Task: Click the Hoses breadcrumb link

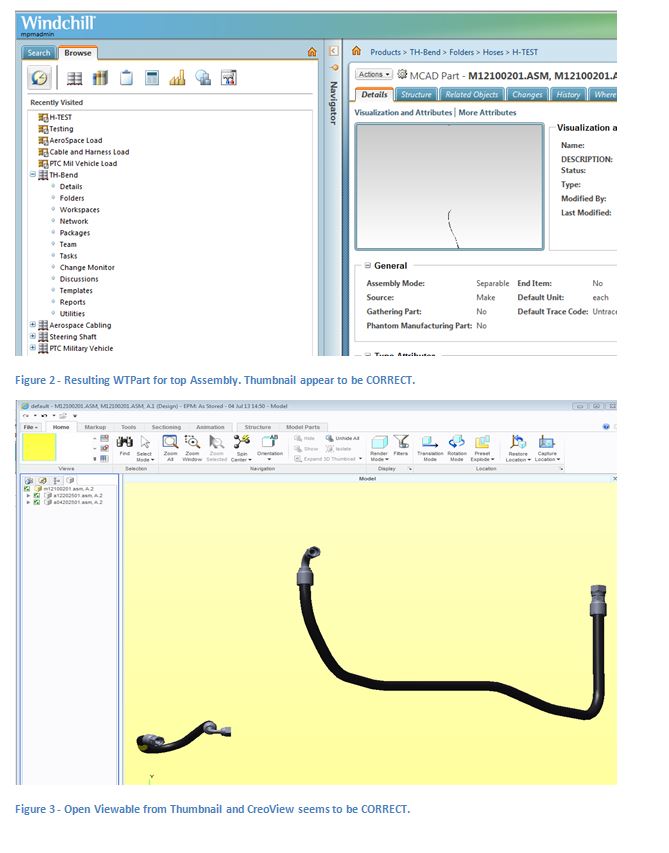Action: (x=493, y=52)
